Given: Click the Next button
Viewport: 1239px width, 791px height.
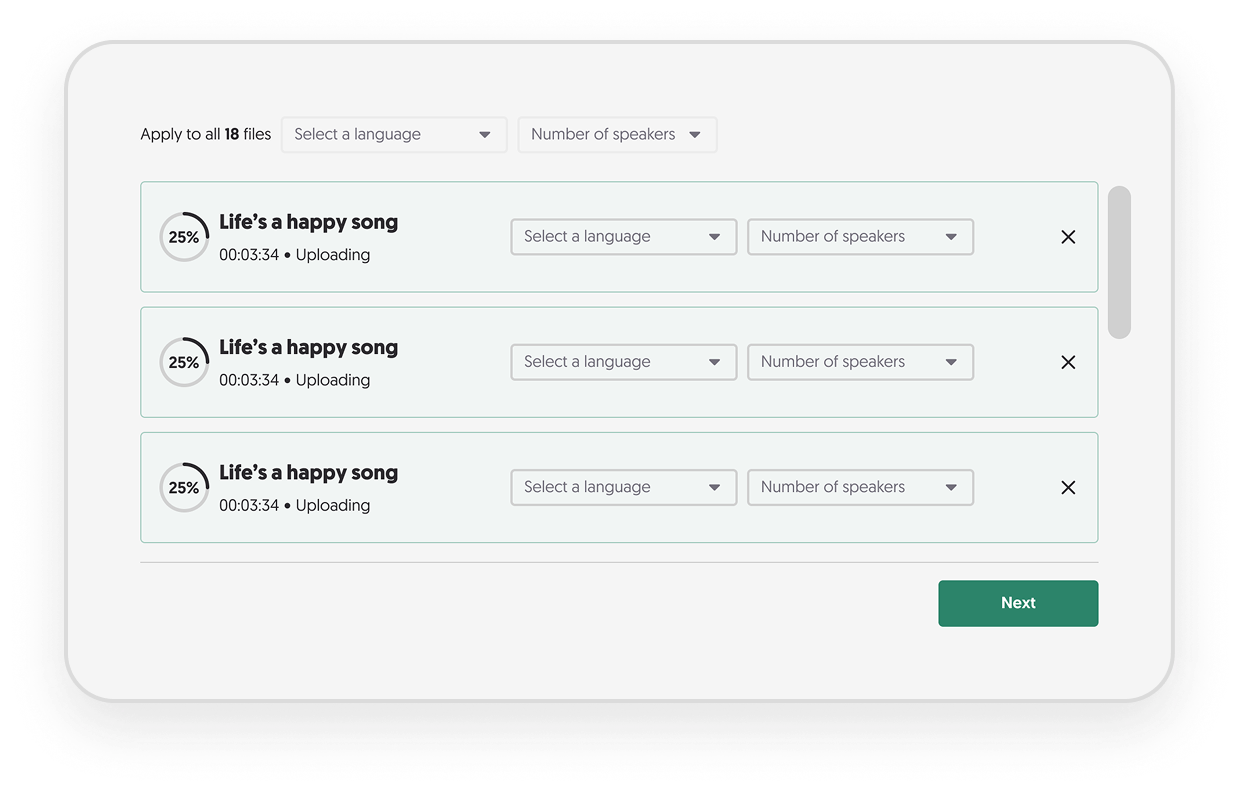Looking at the screenshot, I should (x=1018, y=603).
